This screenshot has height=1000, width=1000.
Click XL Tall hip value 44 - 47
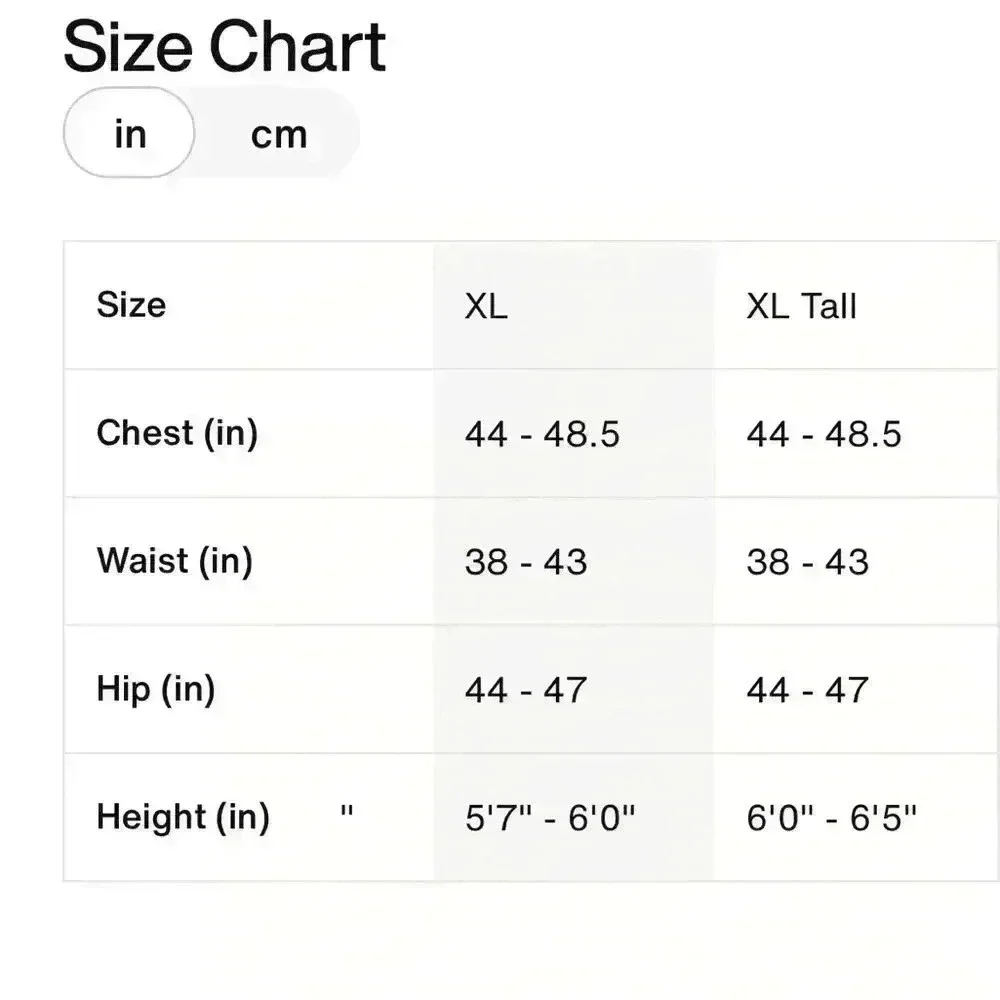807,690
